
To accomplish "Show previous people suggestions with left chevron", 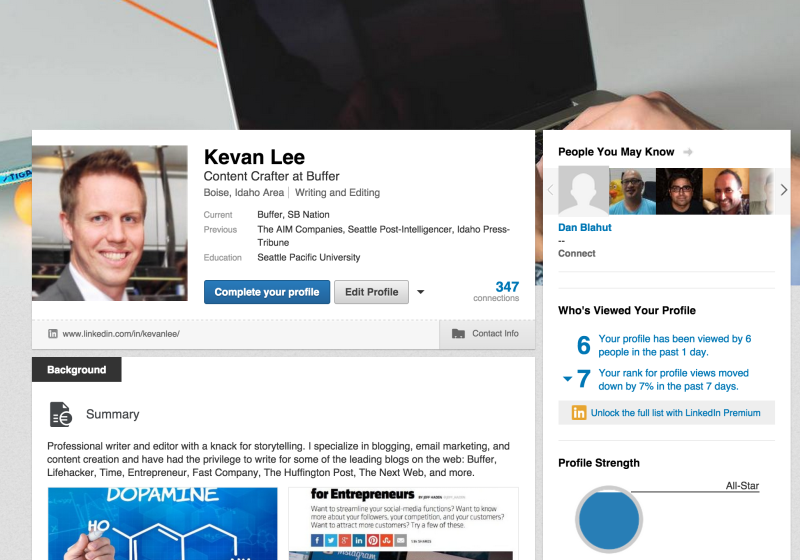I will click(x=551, y=190).
